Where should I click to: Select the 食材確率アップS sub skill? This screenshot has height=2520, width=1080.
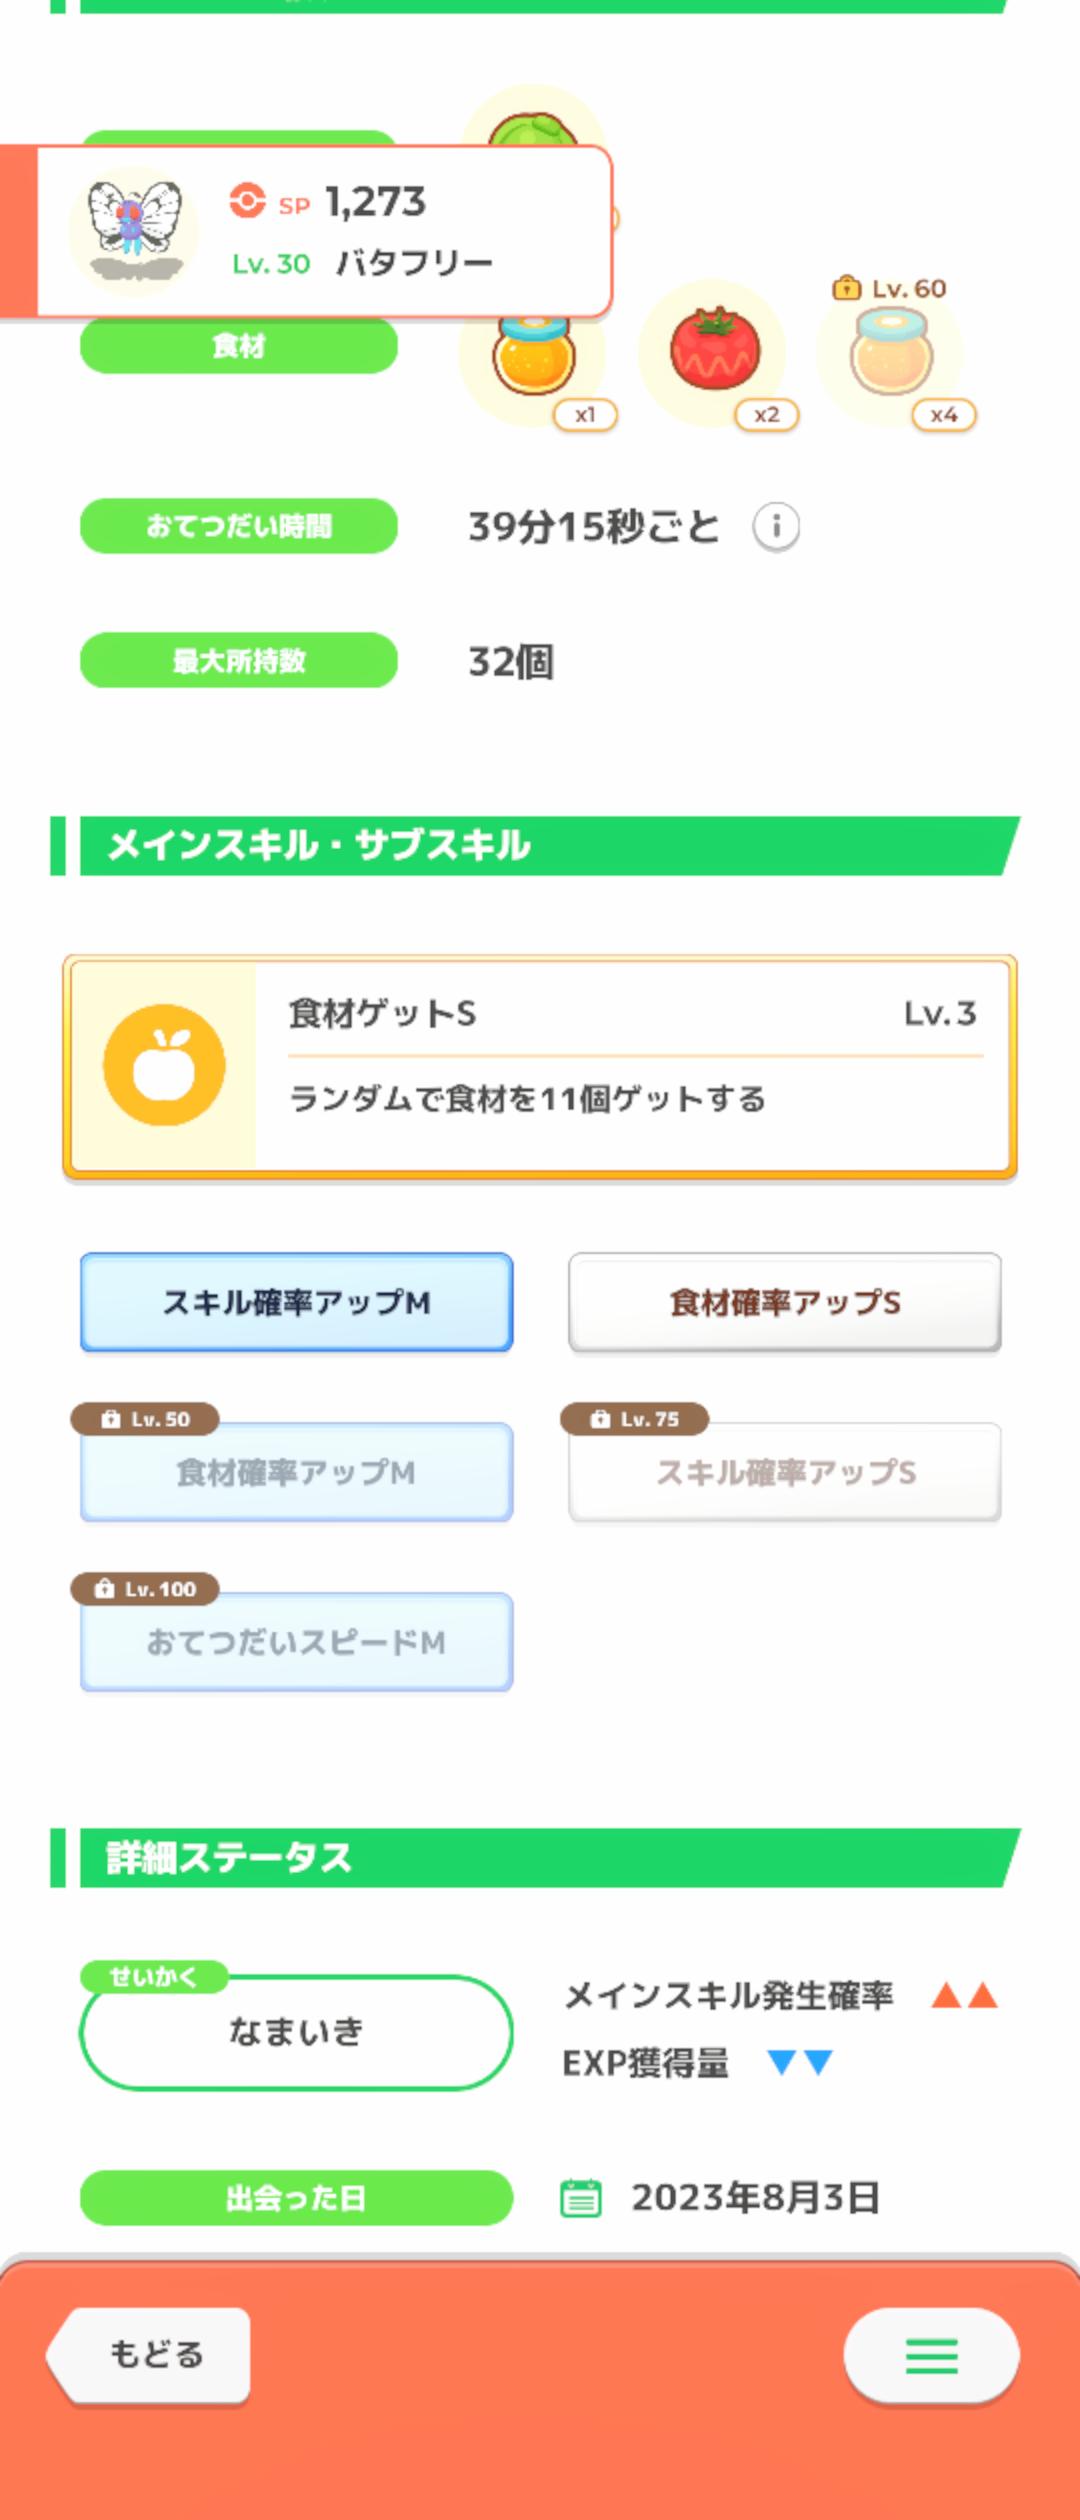point(785,1302)
